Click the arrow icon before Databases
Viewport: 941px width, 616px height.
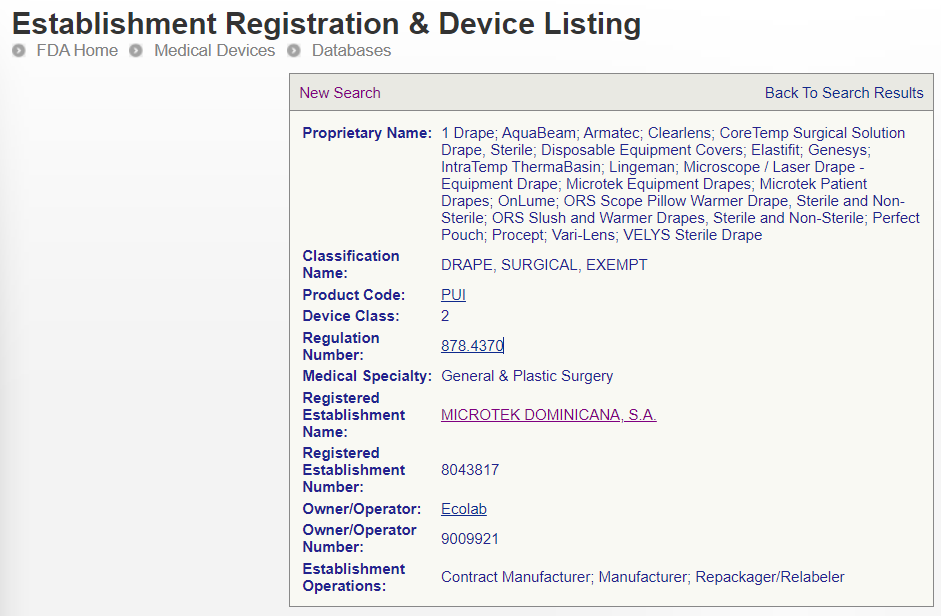pos(293,50)
